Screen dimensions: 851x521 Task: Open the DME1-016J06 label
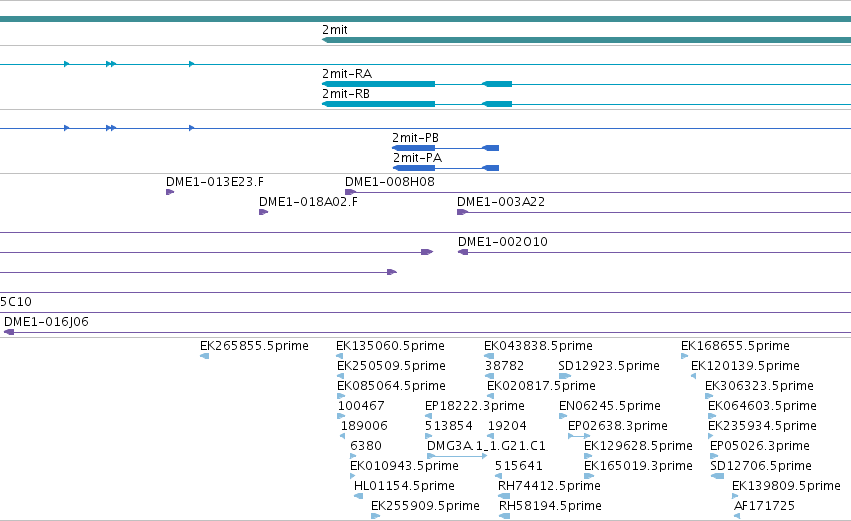(46, 322)
